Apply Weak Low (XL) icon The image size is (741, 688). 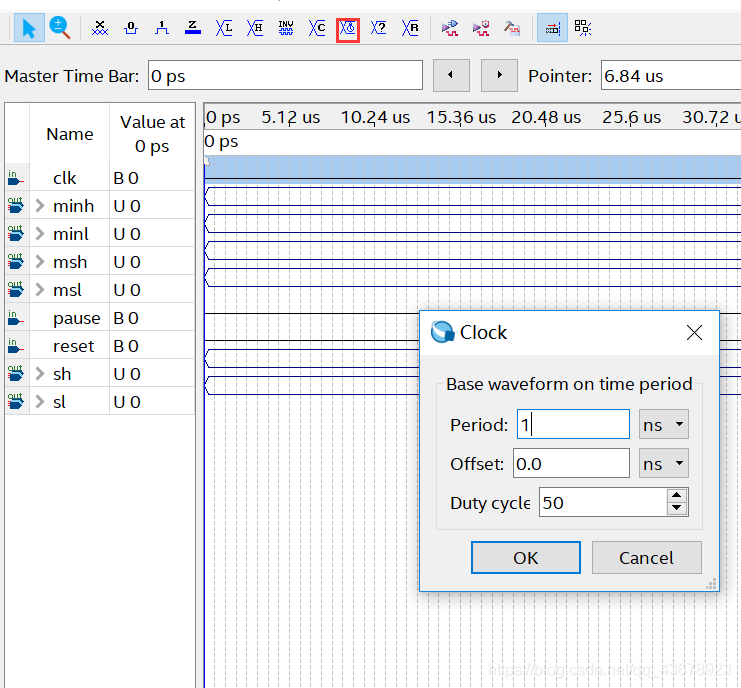(224, 28)
